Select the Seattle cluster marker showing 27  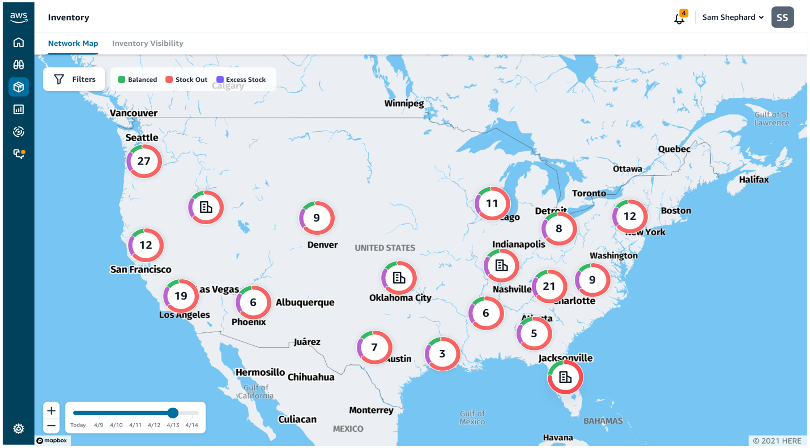[144, 161]
